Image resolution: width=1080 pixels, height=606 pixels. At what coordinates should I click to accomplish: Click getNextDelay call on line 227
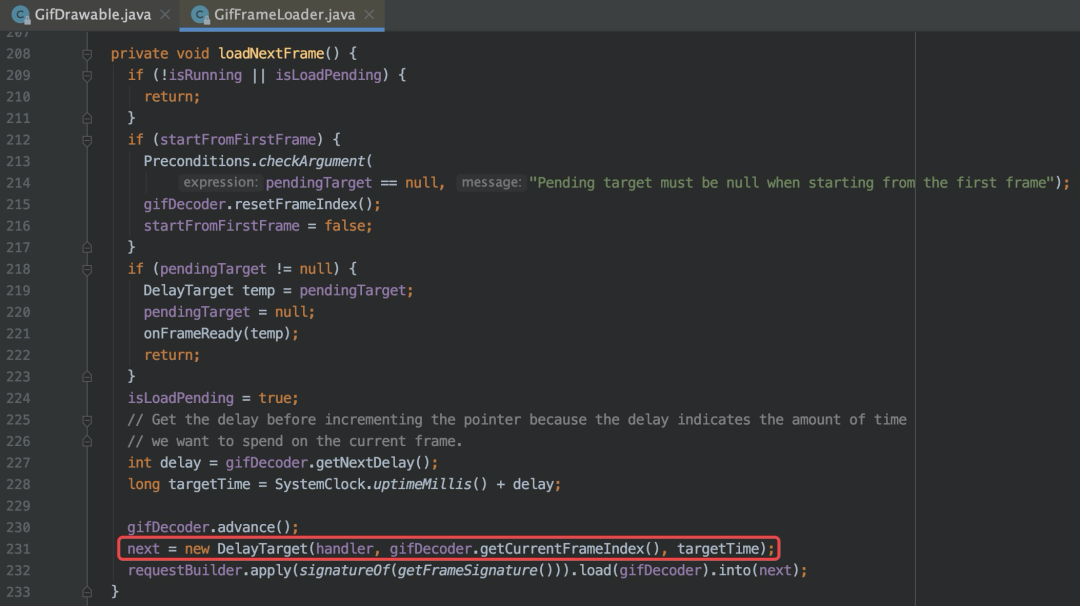pos(364,463)
